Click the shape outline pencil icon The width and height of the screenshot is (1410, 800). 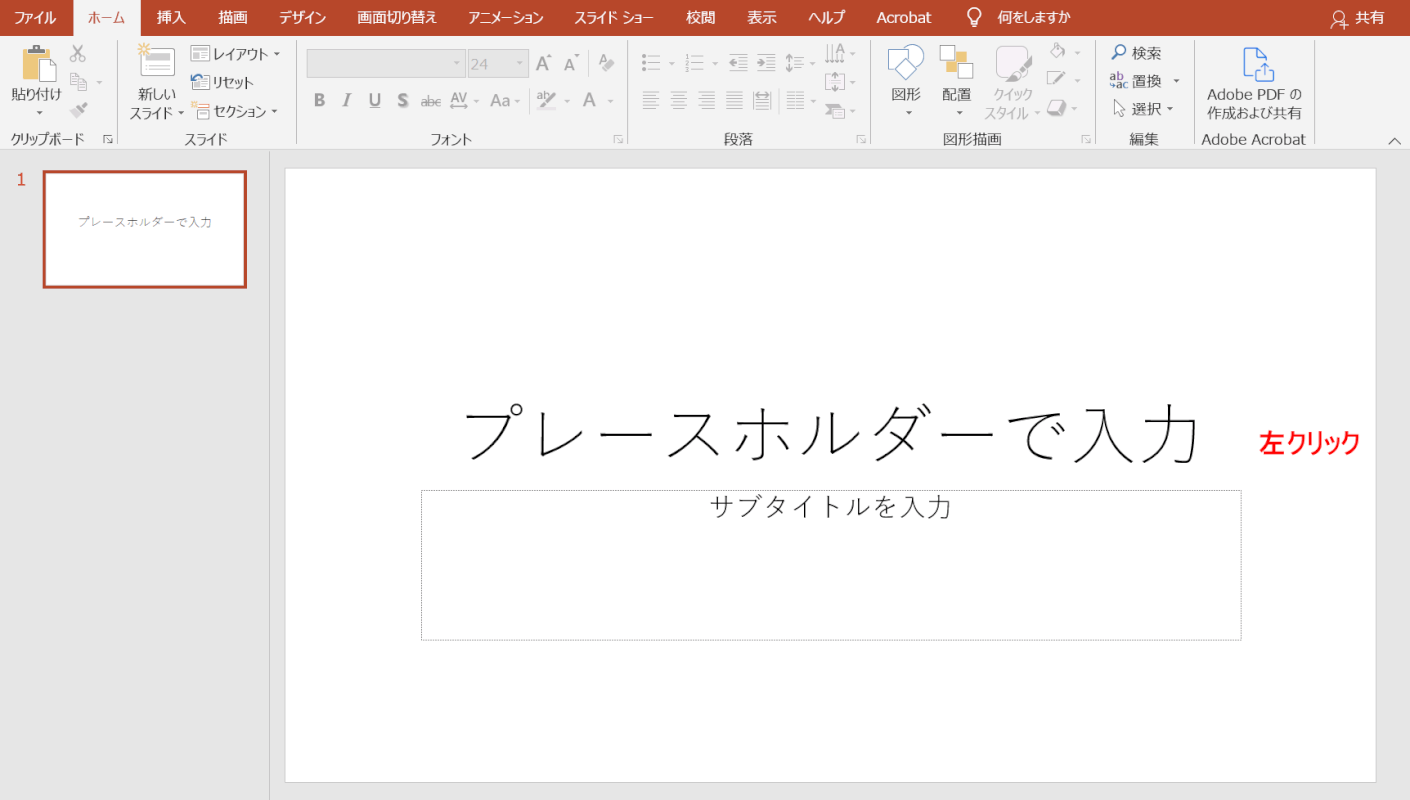[1058, 79]
